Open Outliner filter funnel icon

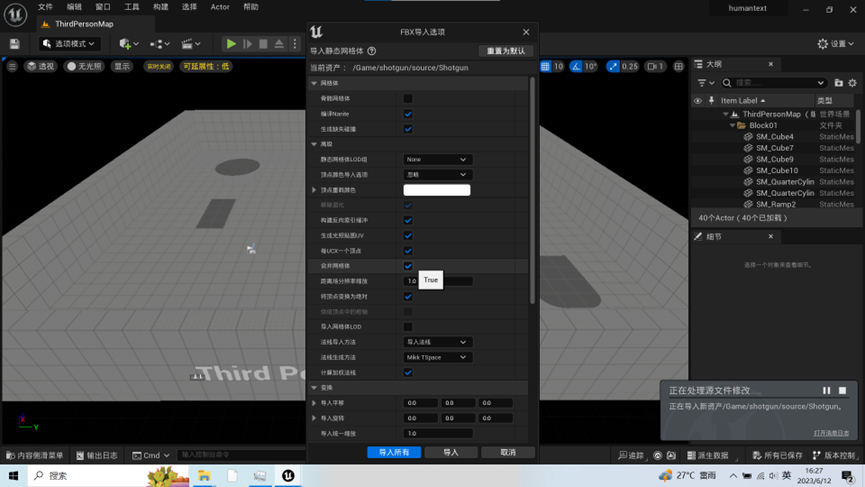[706, 83]
